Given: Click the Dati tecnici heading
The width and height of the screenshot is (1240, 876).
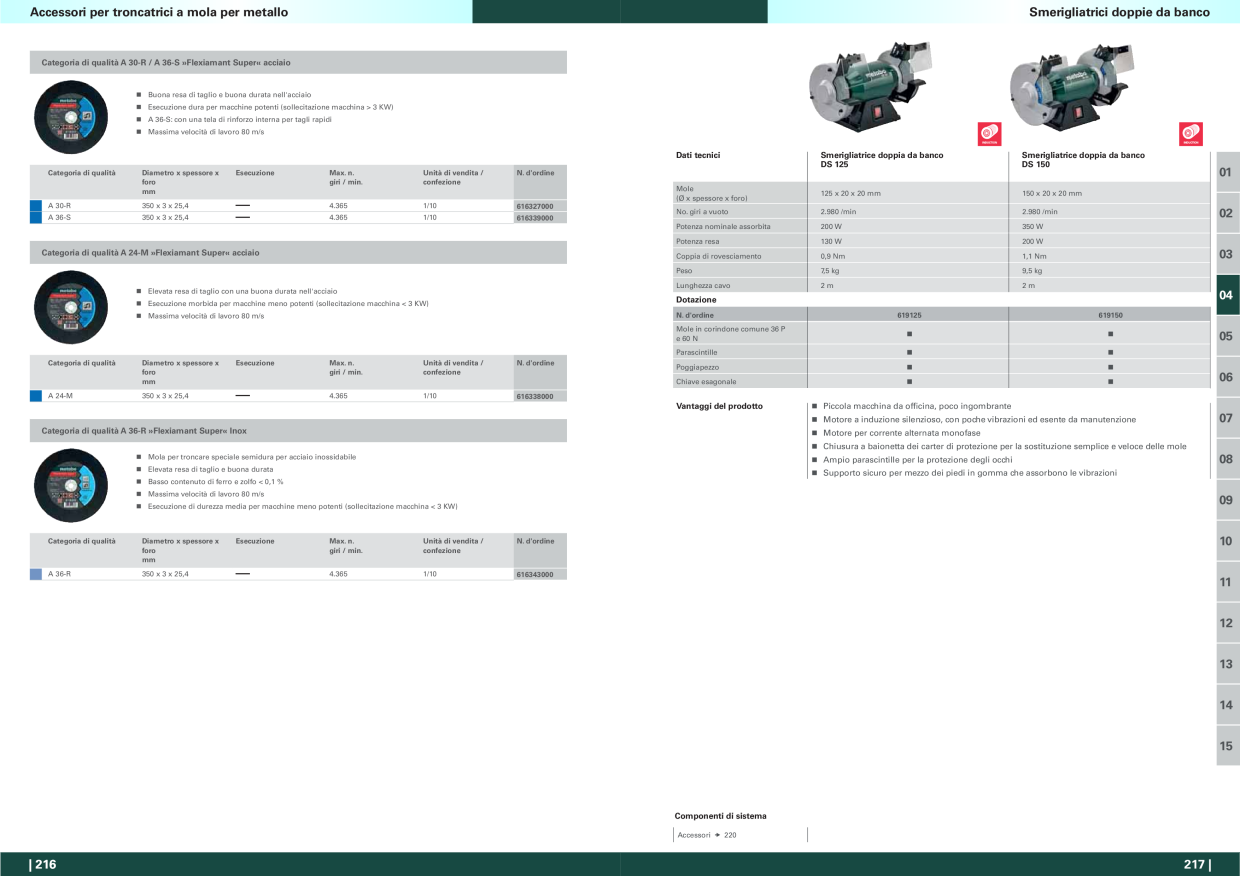Looking at the screenshot, I should (x=698, y=155).
